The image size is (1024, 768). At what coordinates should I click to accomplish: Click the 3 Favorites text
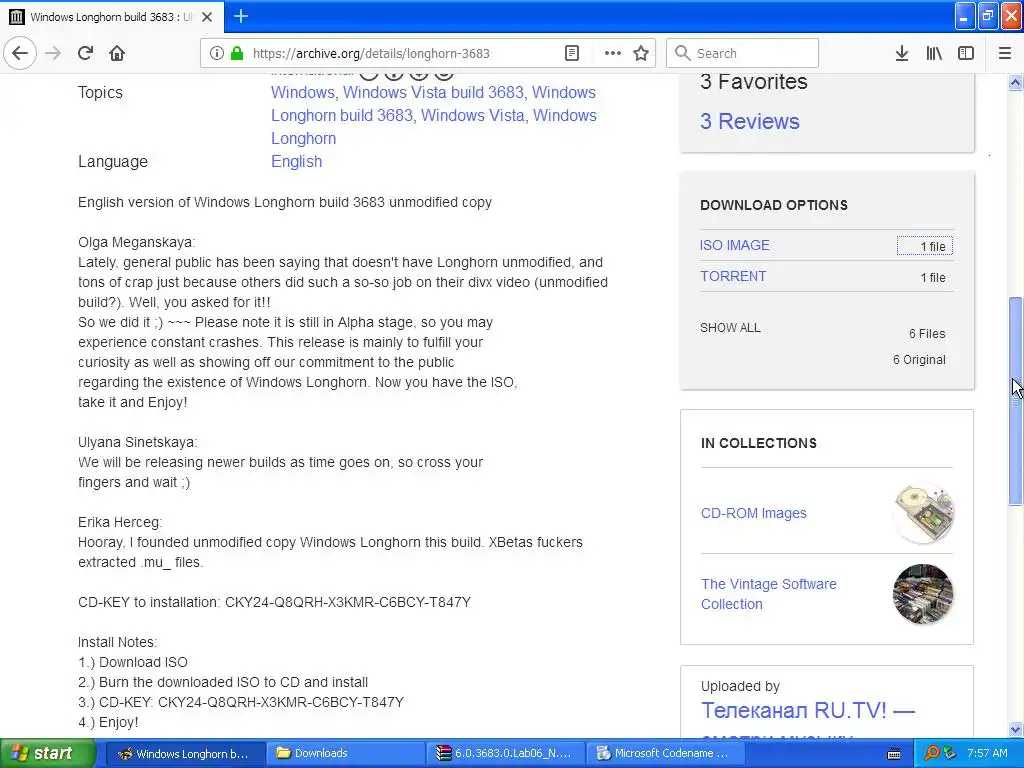(x=754, y=82)
